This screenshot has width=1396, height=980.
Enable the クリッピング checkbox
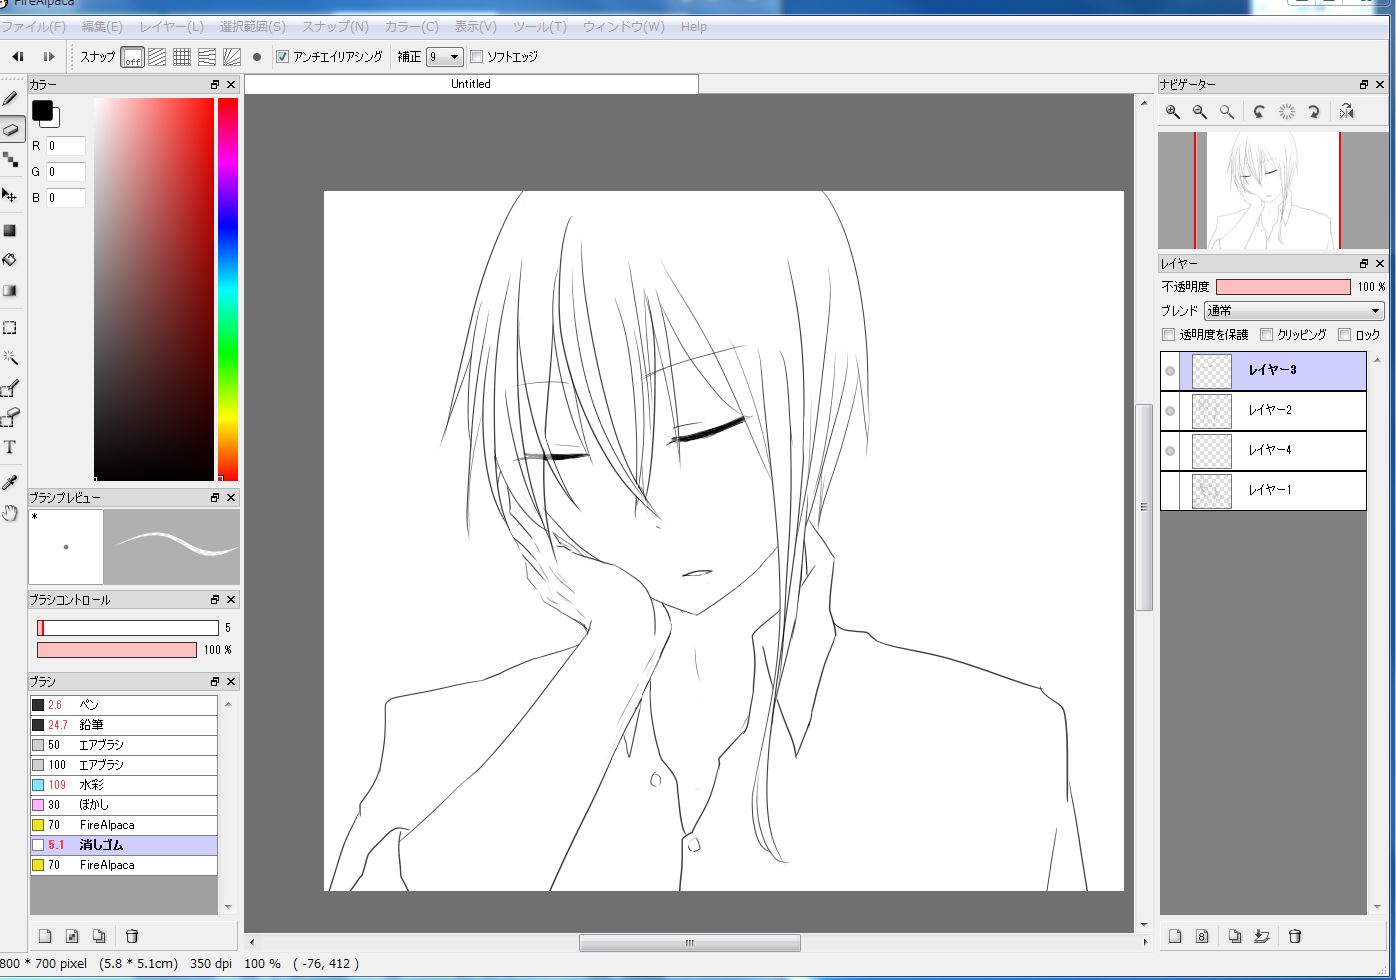click(x=1267, y=335)
